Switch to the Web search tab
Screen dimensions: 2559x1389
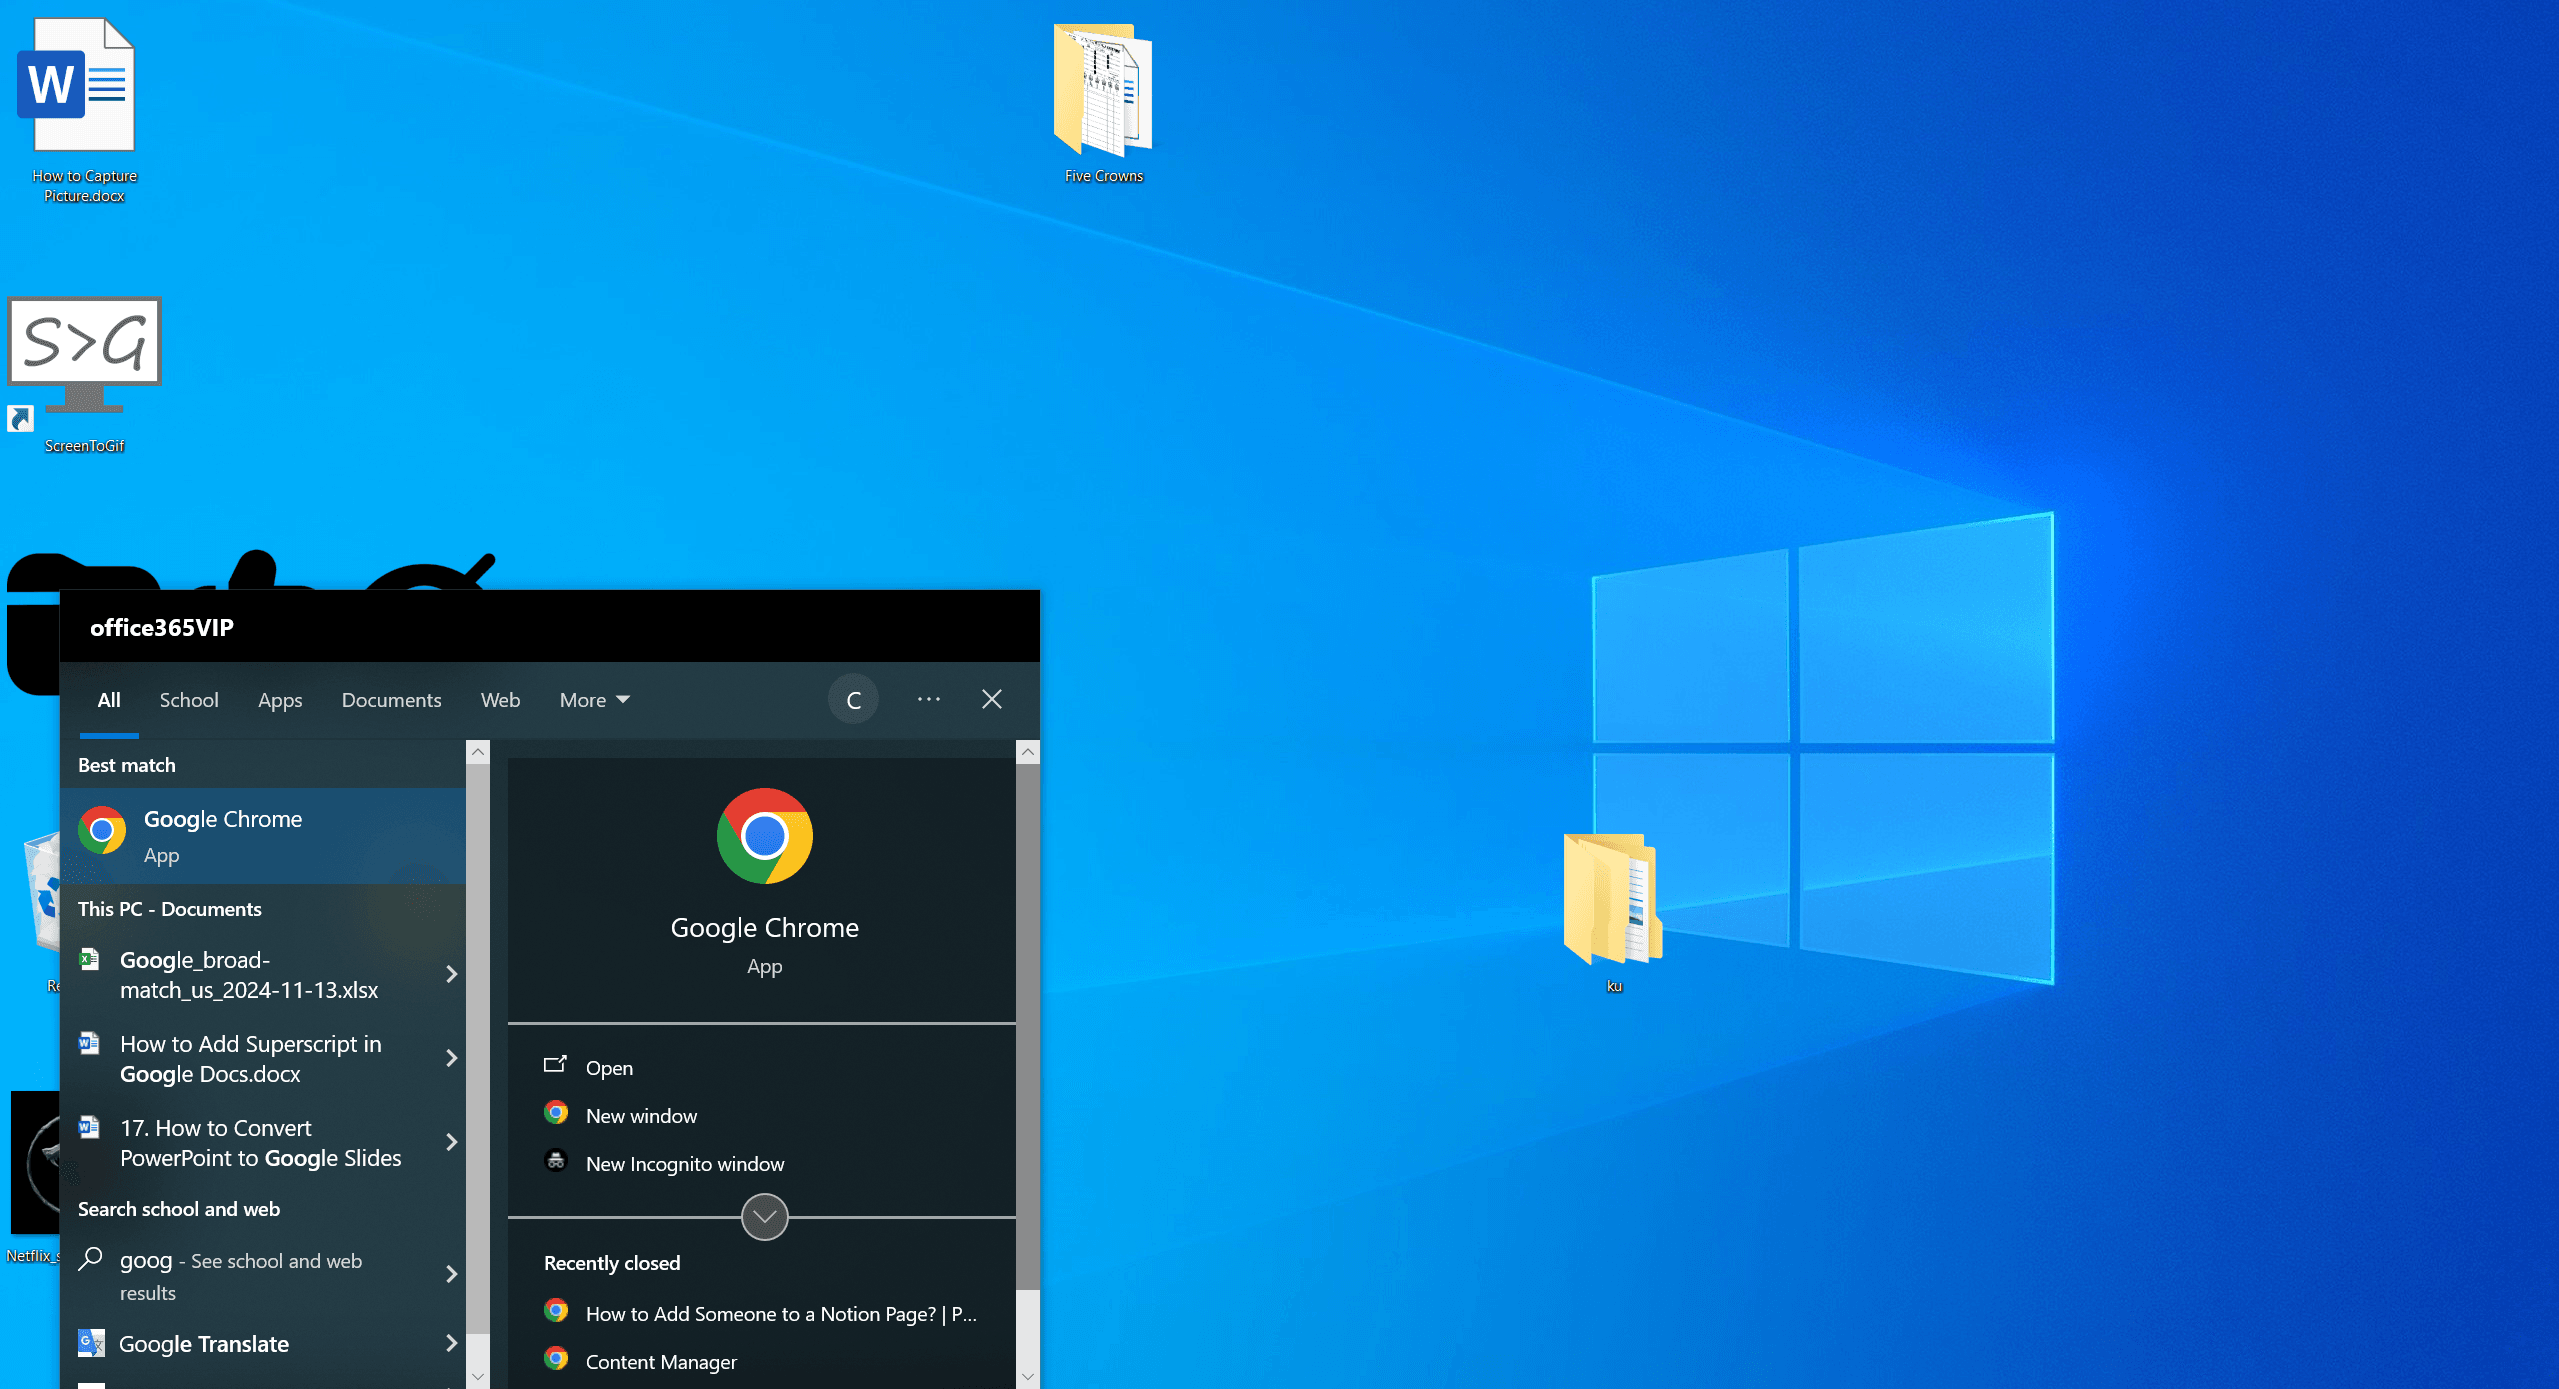coord(500,700)
